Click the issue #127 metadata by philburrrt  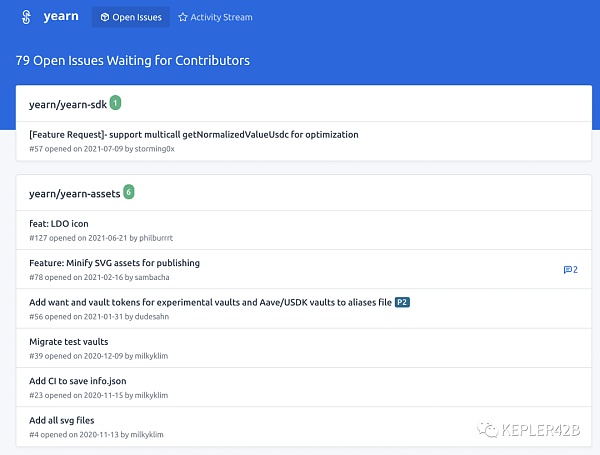(101, 238)
